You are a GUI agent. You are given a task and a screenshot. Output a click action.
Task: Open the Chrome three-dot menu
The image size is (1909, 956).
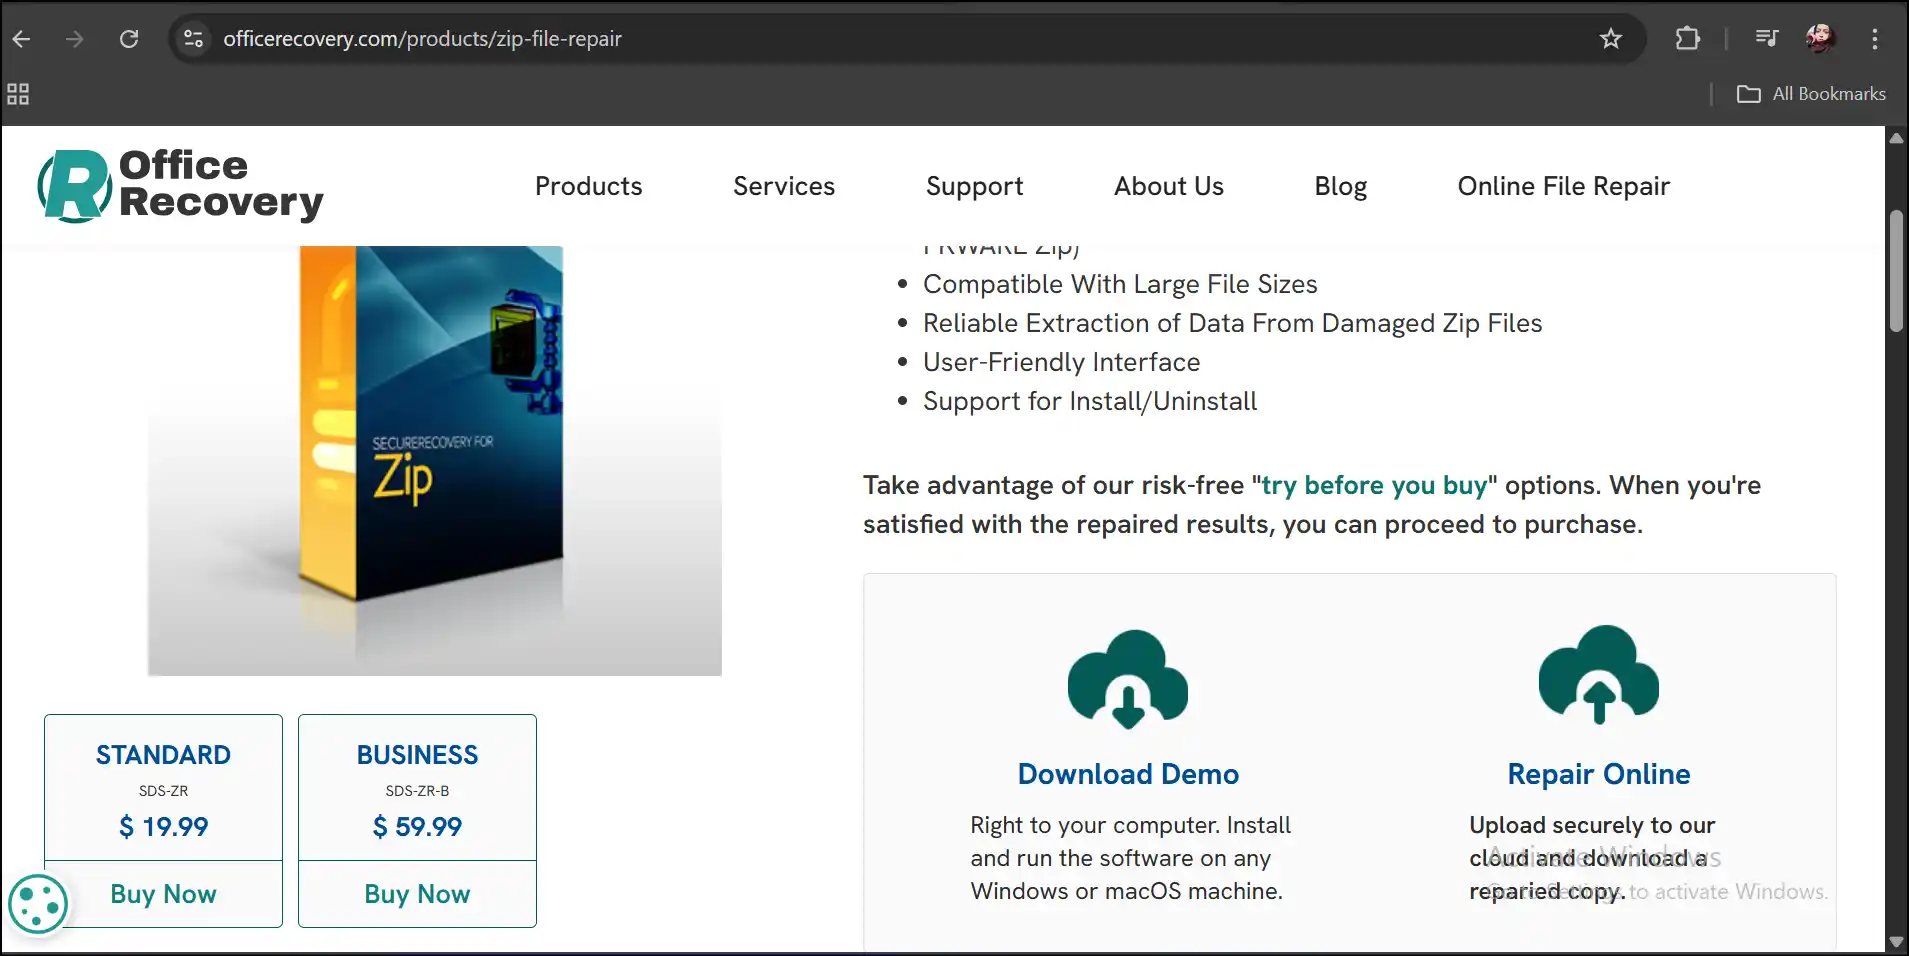pos(1875,39)
